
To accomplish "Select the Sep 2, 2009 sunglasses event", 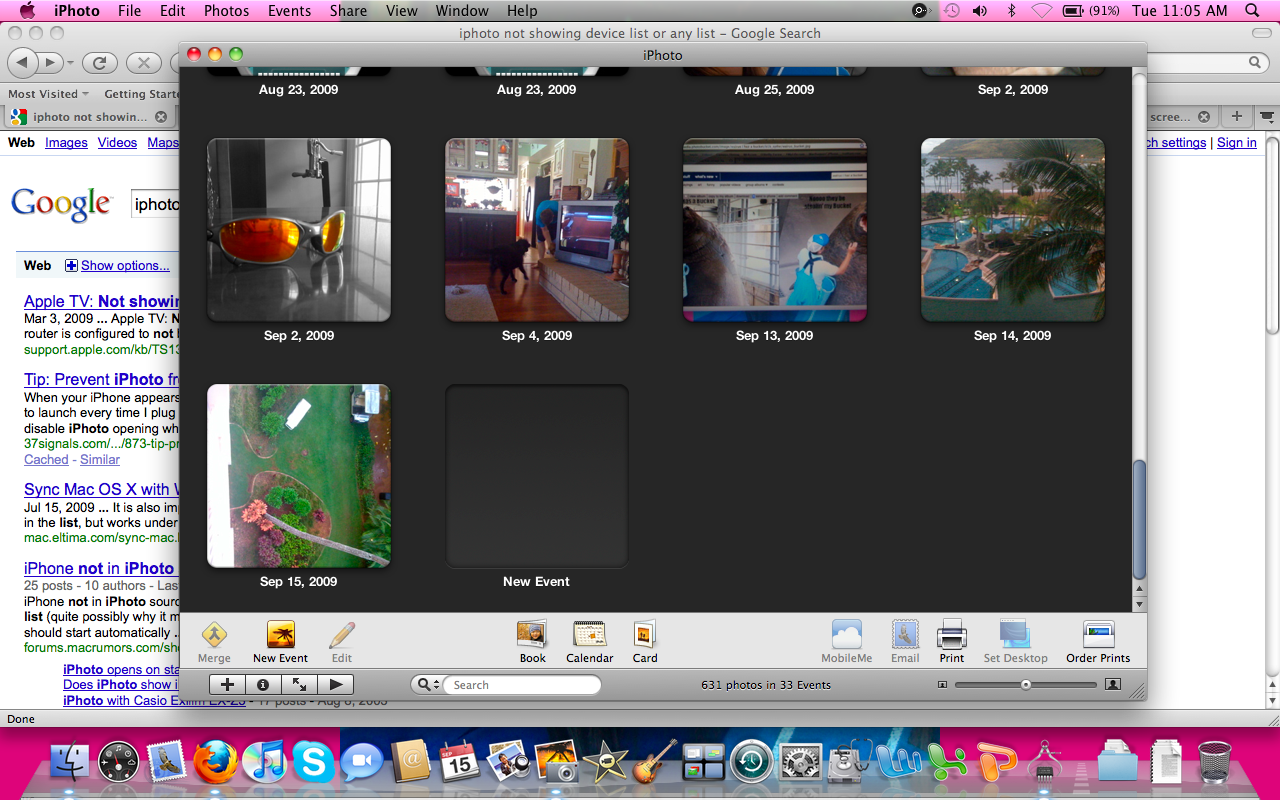I will click(x=299, y=230).
